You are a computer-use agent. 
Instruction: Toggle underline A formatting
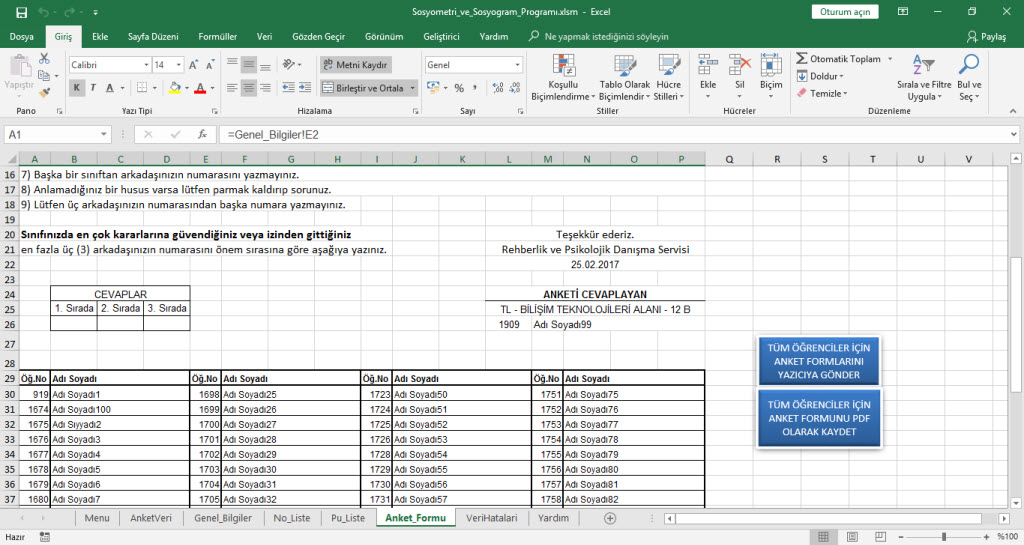point(110,87)
